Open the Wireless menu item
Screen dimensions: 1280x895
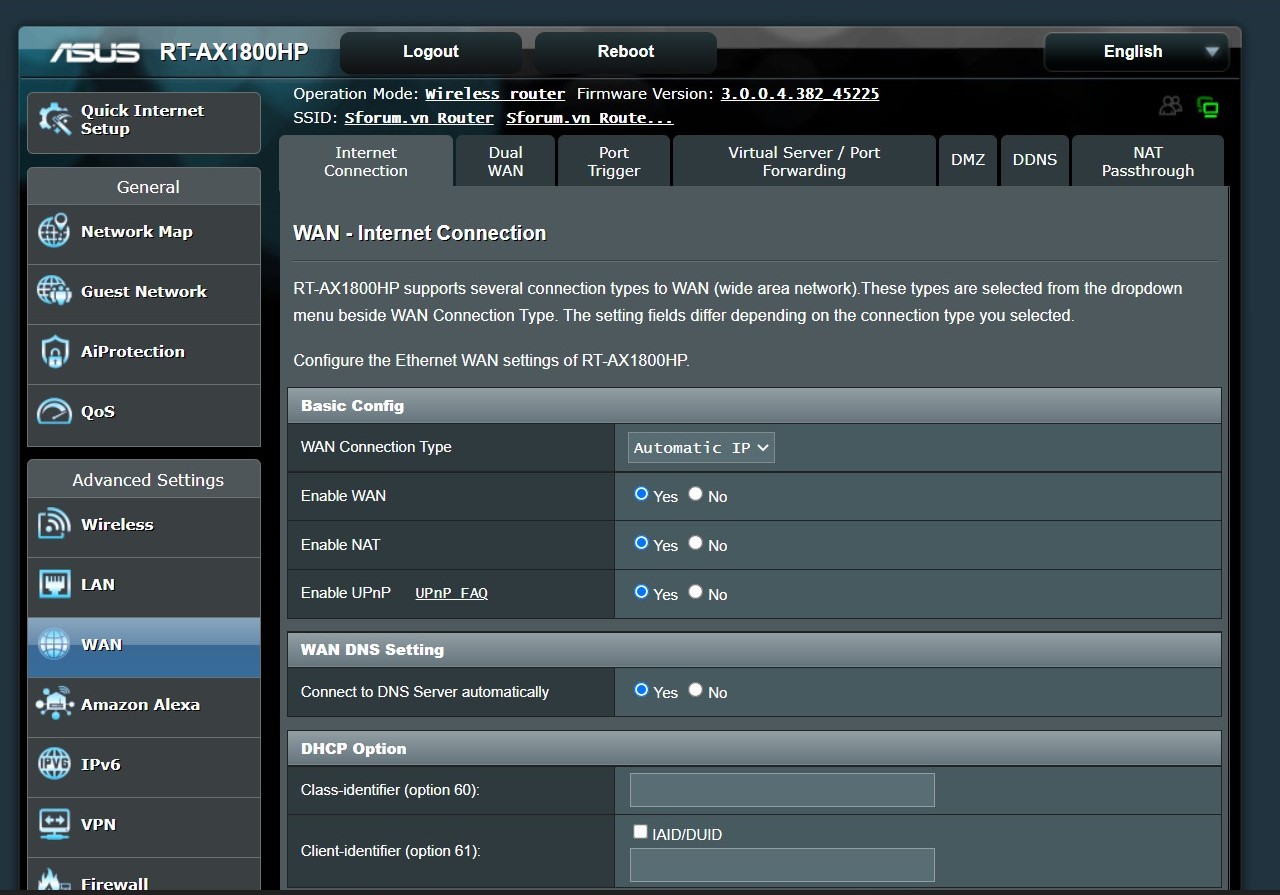(144, 527)
